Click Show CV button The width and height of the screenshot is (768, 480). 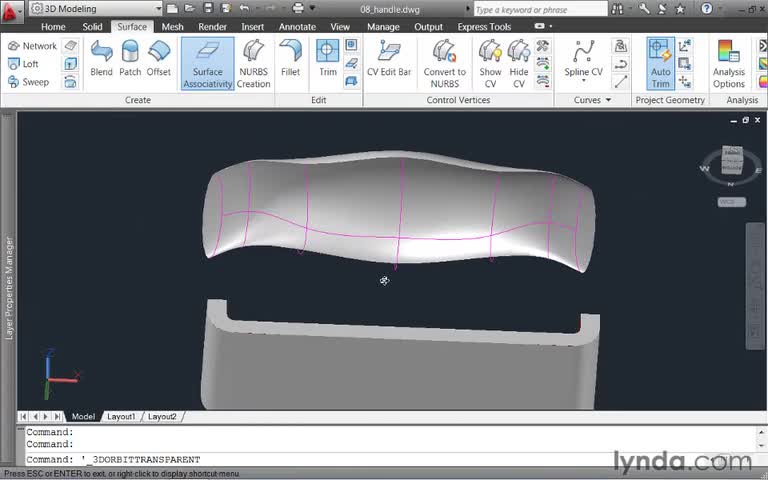tap(490, 64)
